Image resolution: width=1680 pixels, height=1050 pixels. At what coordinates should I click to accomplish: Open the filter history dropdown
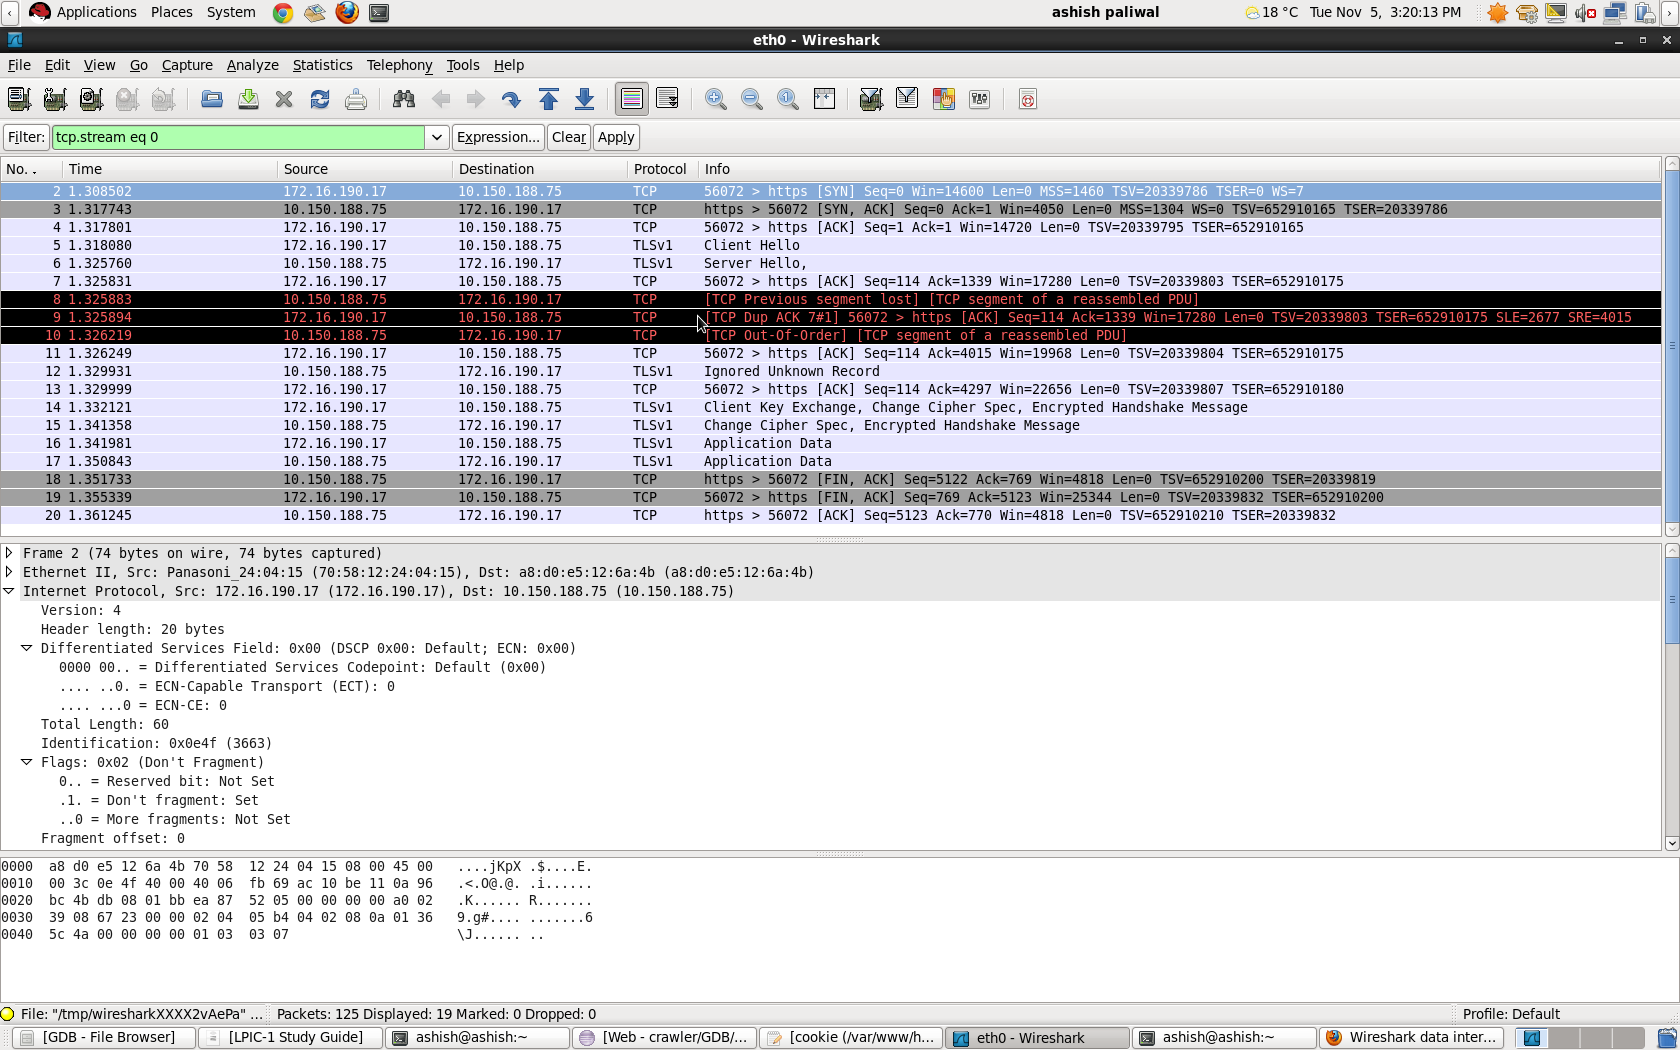click(436, 137)
